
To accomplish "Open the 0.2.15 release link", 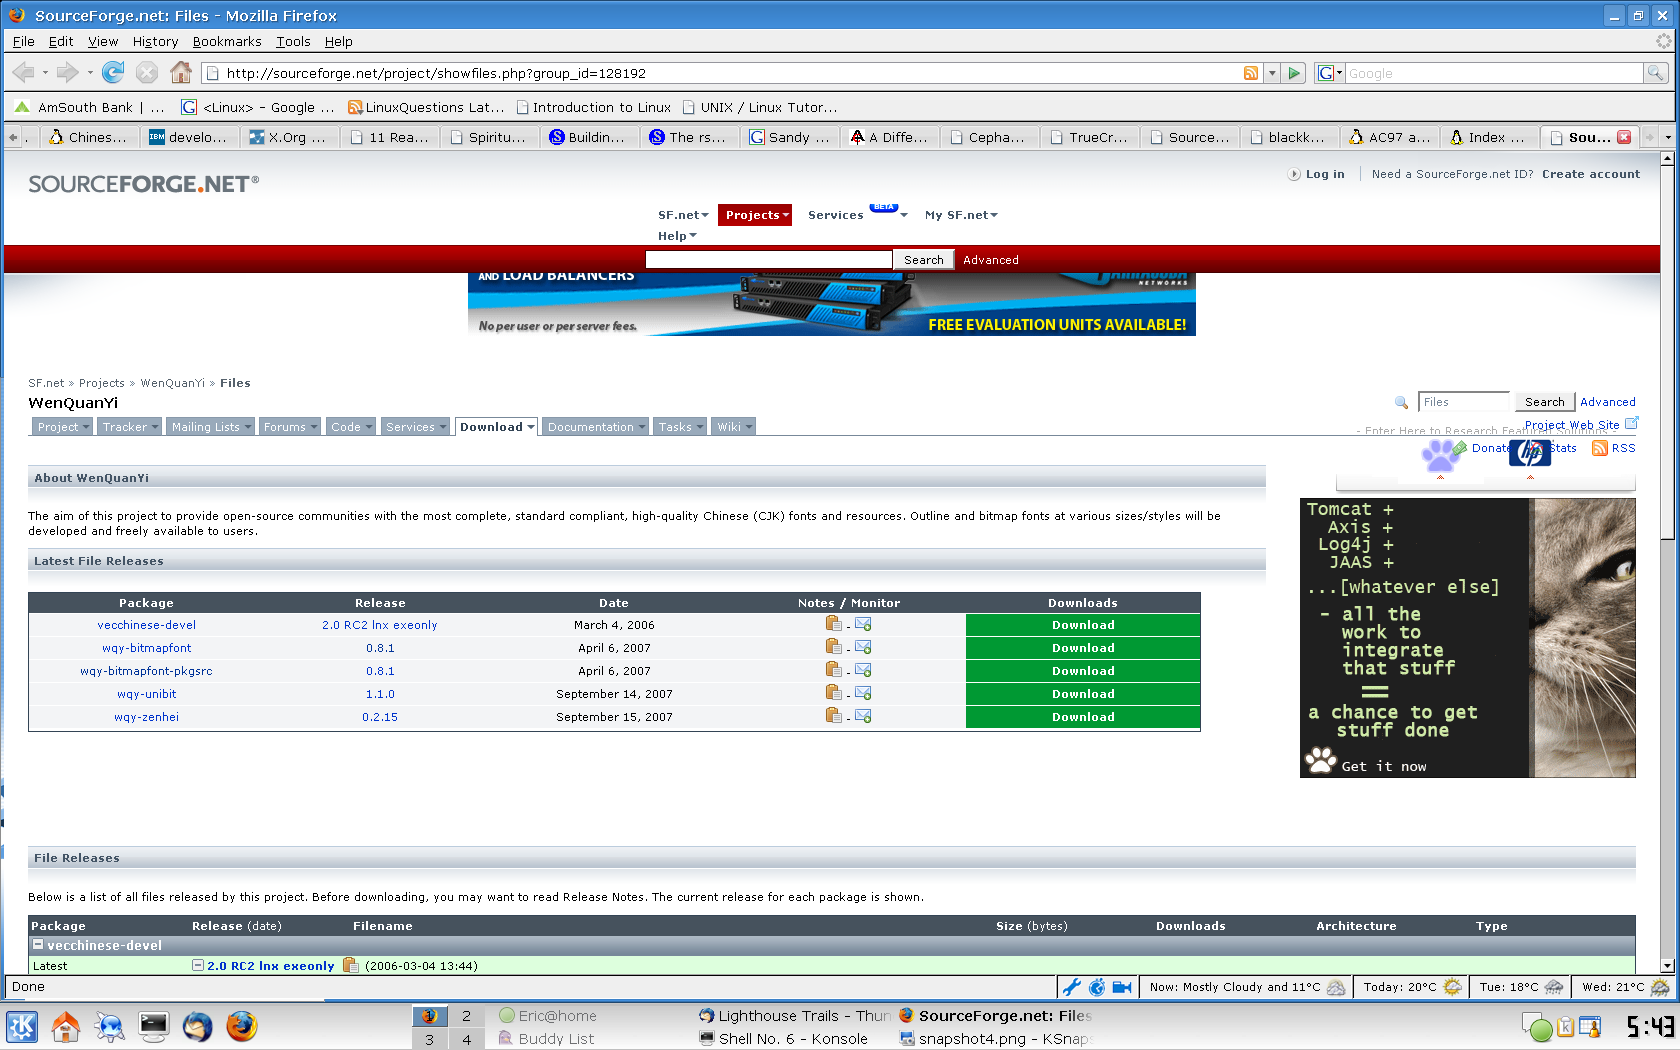I will coord(380,717).
